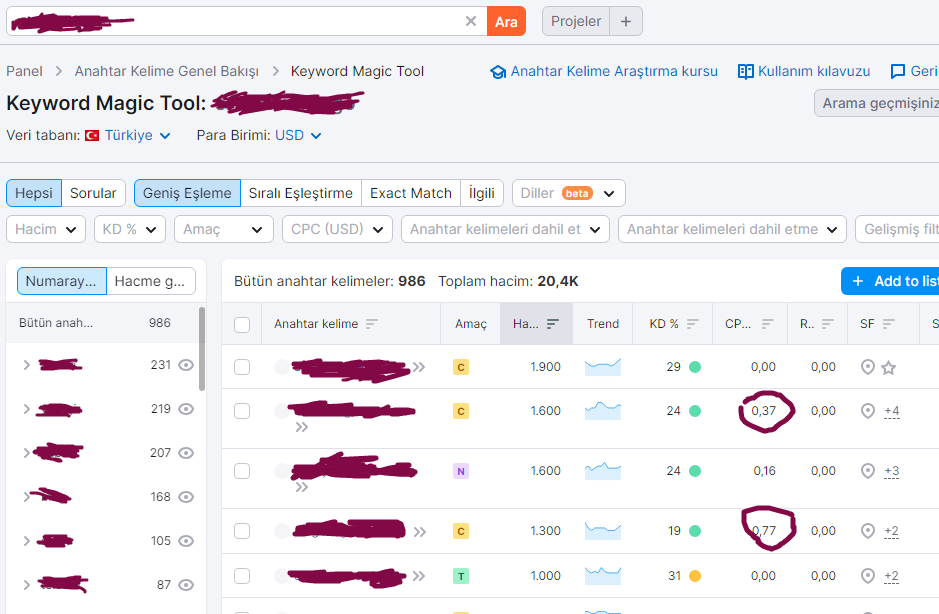Expand the group with 105 keywords
The image size is (939, 614).
coord(26,540)
